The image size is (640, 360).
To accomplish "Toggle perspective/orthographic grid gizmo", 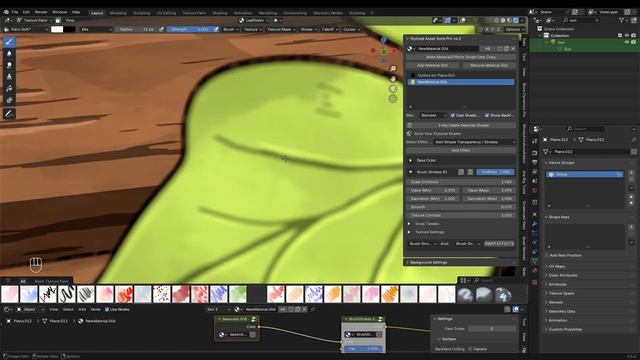I will tap(393, 98).
